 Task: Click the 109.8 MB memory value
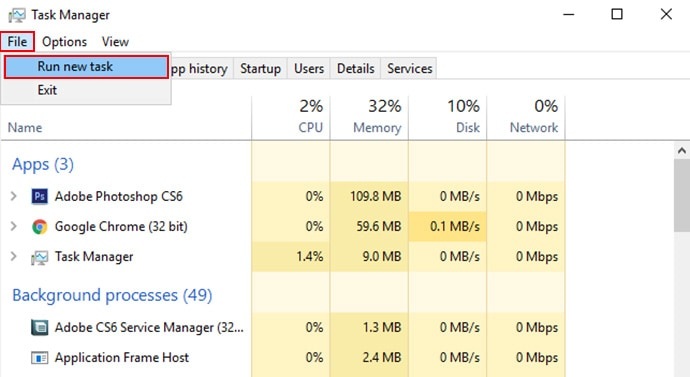[375, 196]
